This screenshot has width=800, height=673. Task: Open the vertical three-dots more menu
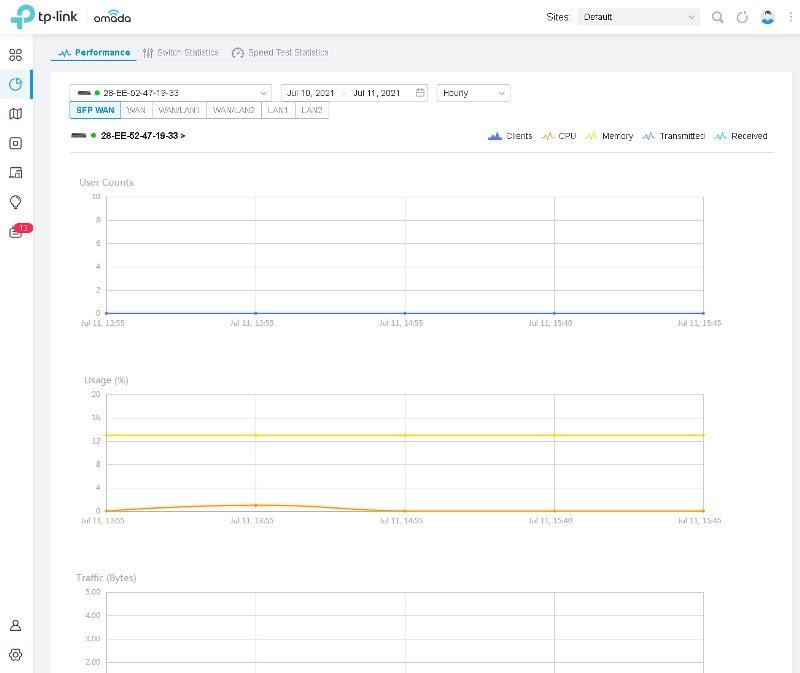coord(791,17)
